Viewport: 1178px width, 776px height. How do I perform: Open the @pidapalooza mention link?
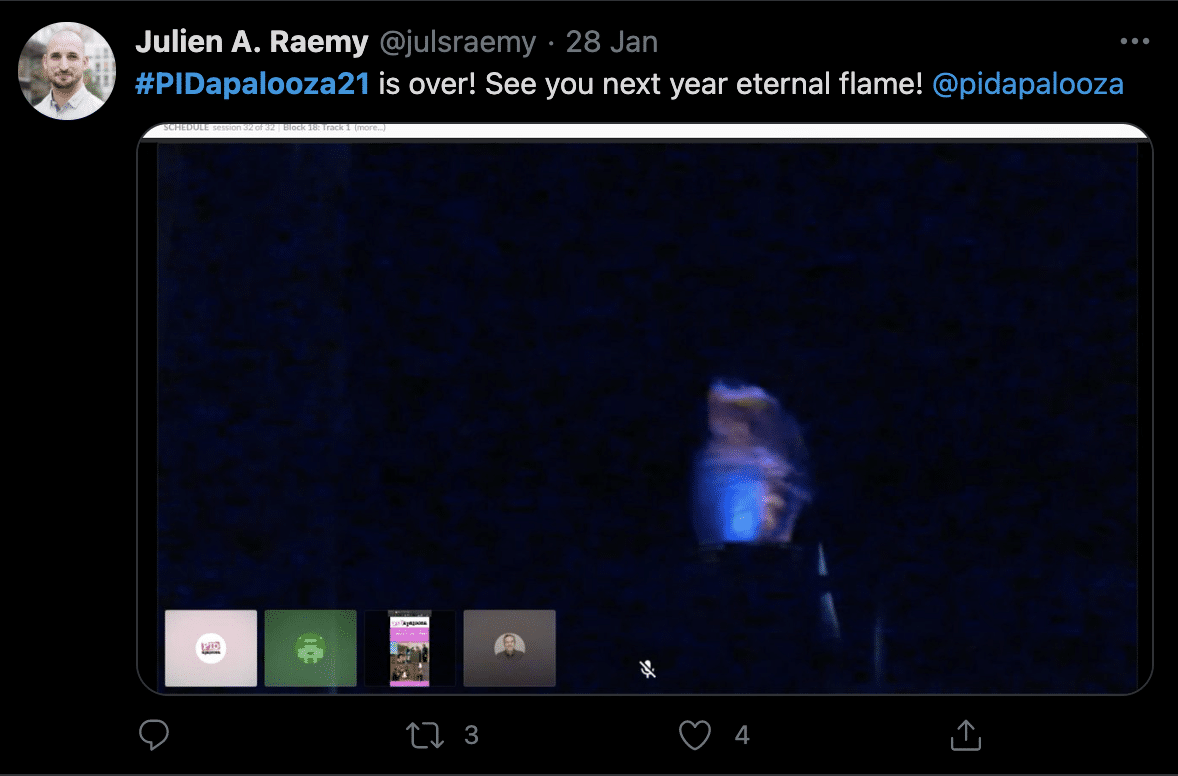(x=1028, y=83)
